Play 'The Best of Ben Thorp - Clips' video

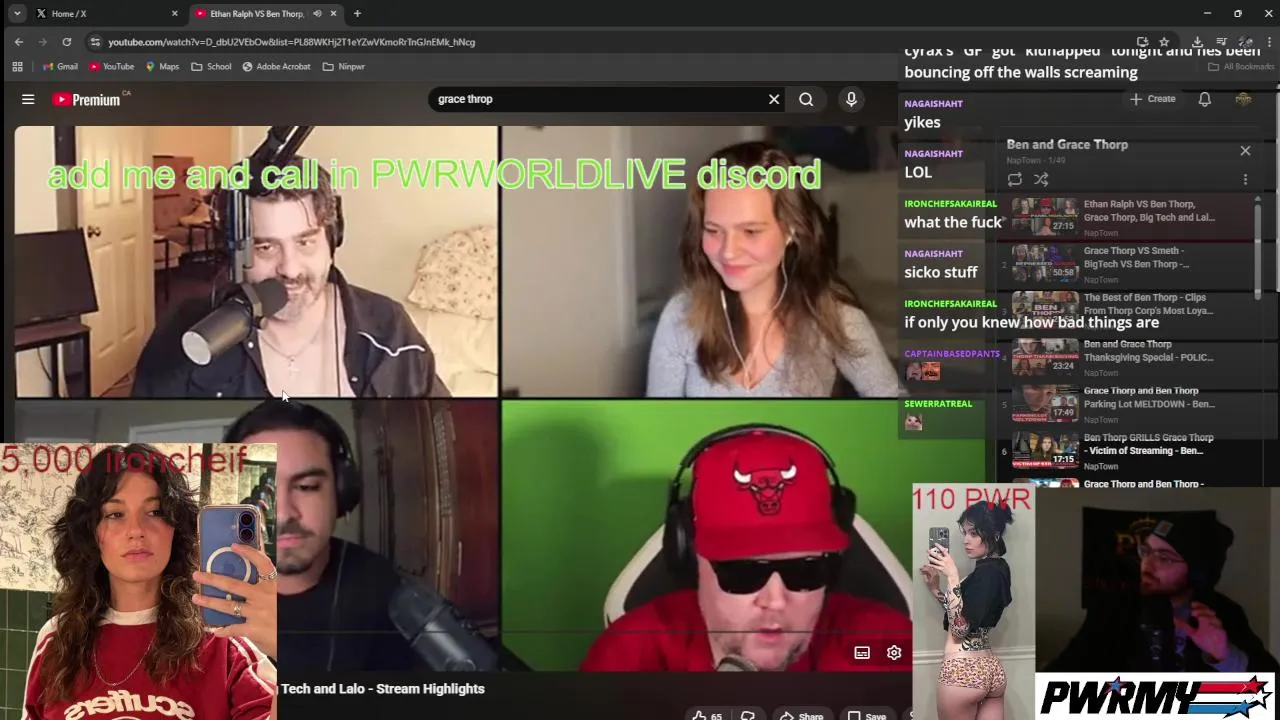1127,311
